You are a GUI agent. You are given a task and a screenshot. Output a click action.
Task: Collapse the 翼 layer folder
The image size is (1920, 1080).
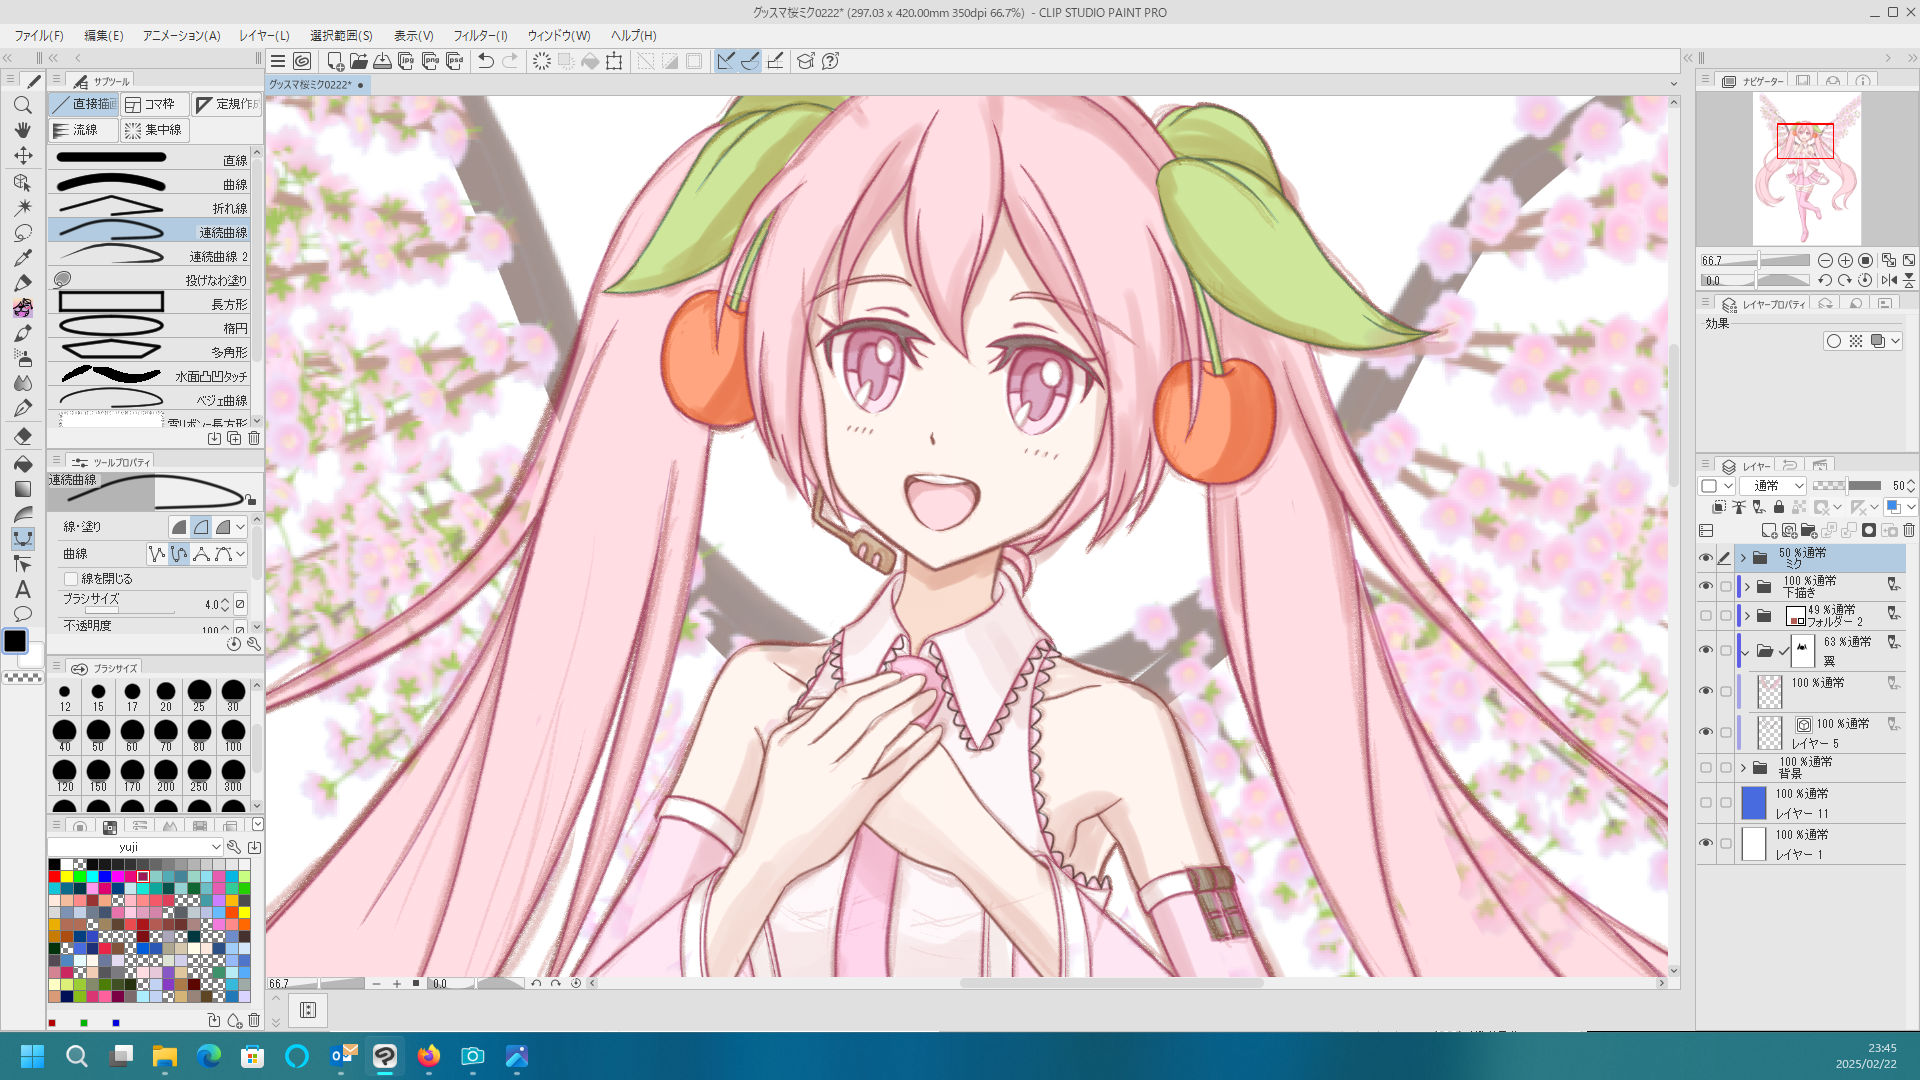(x=1746, y=652)
